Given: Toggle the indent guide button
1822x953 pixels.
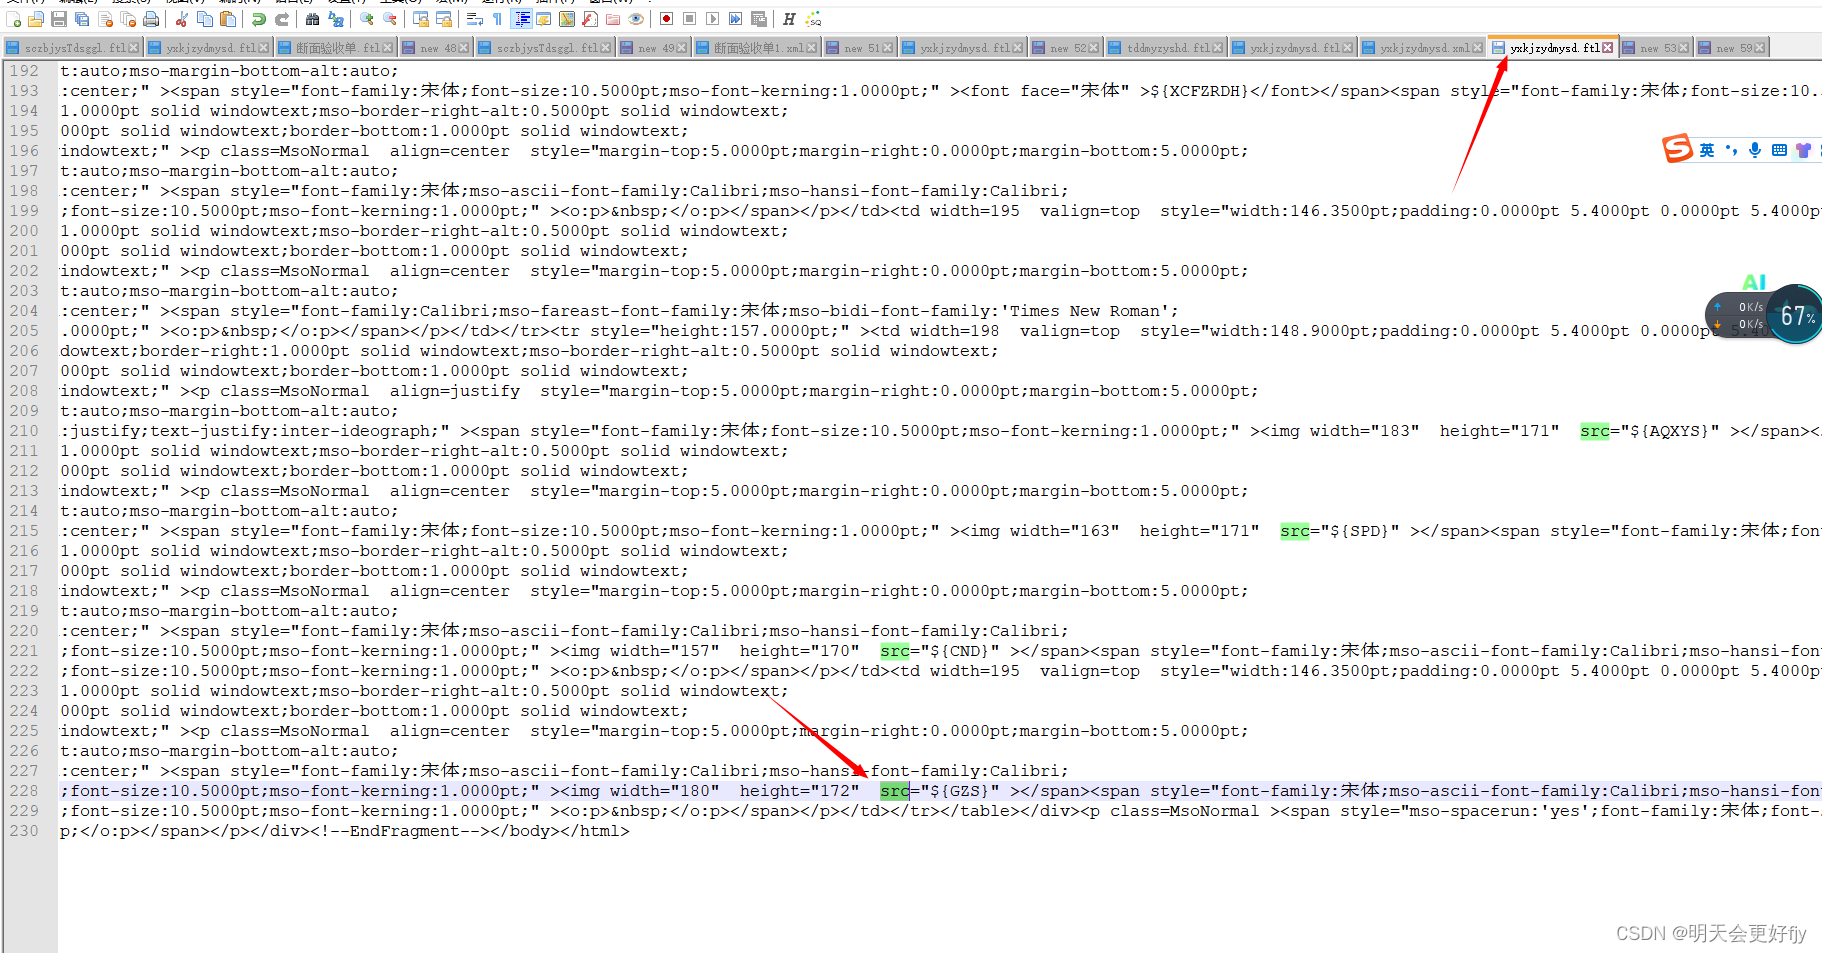Looking at the screenshot, I should 521,19.
